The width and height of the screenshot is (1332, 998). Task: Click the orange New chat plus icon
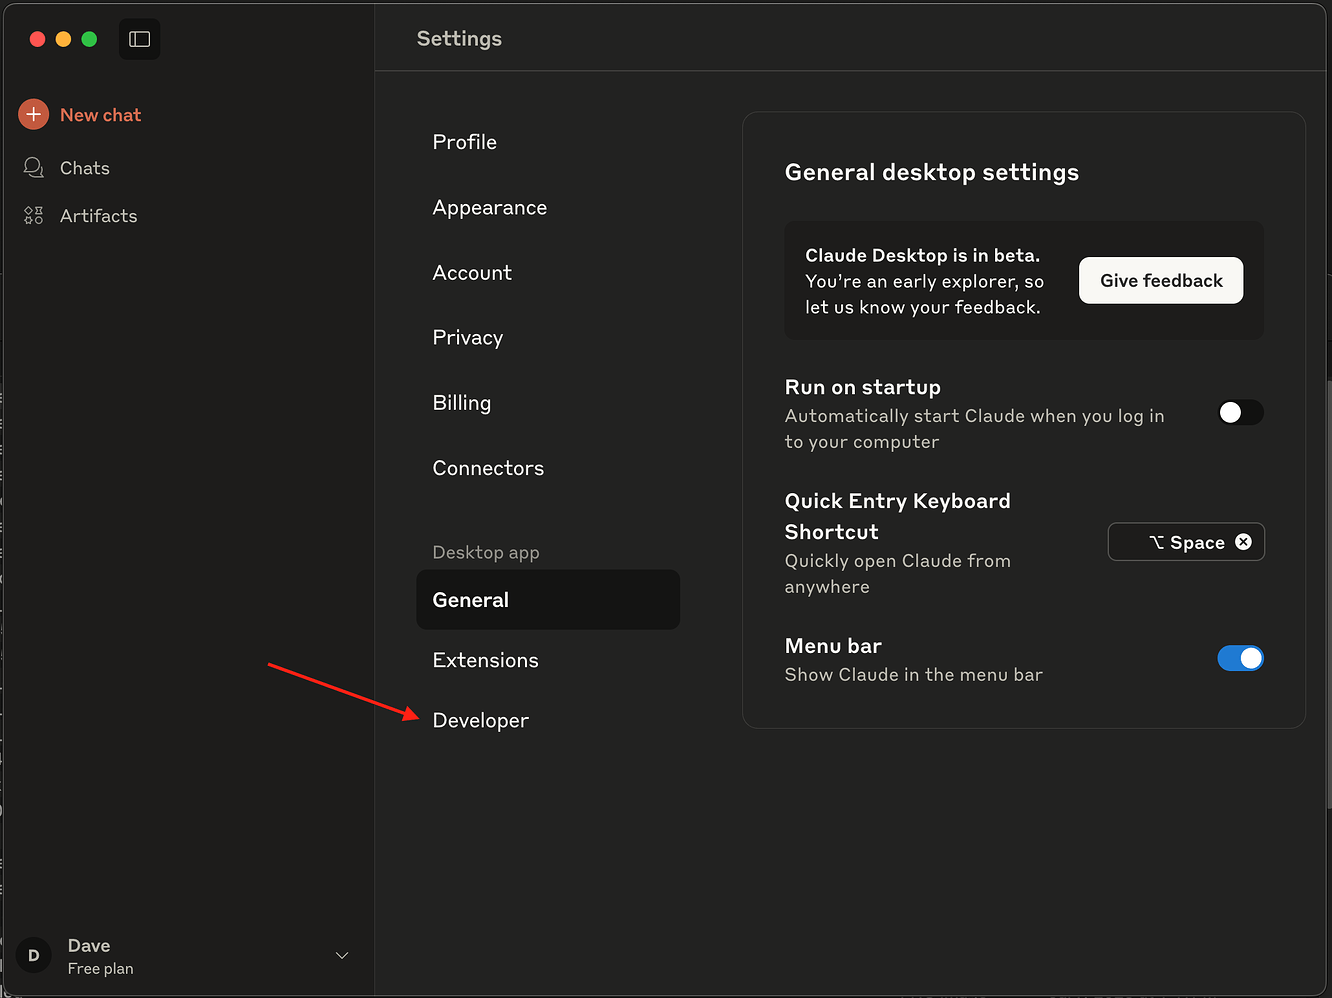click(x=34, y=115)
